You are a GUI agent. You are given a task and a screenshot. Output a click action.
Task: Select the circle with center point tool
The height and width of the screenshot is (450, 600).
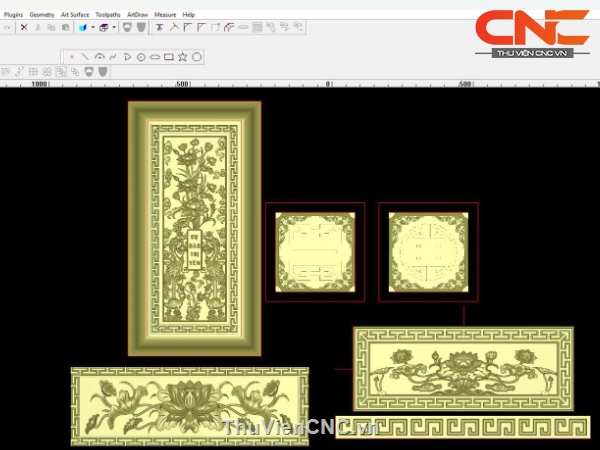[x=141, y=57]
